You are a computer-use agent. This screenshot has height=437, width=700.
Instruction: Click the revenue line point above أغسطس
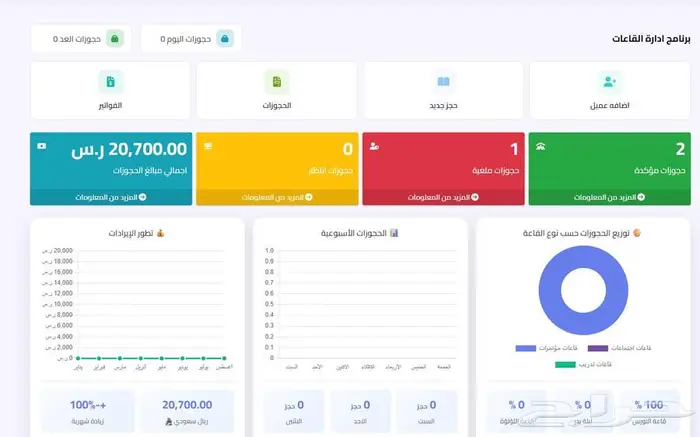pyautogui.click(x=224, y=358)
